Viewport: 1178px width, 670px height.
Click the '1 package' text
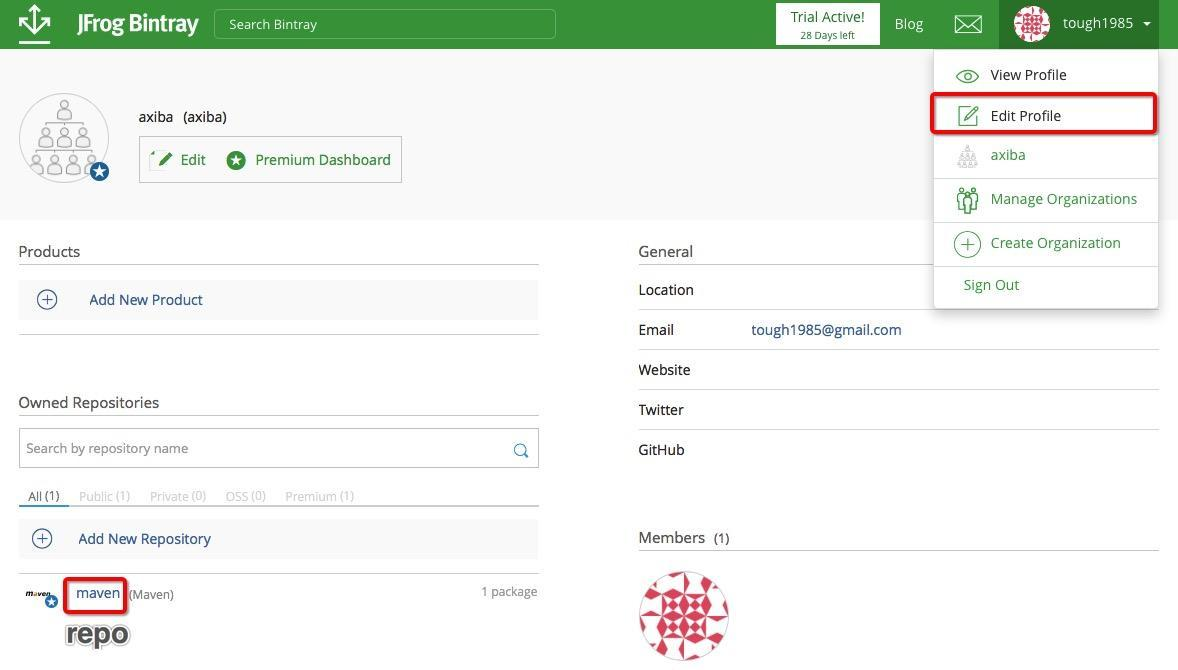click(x=509, y=592)
